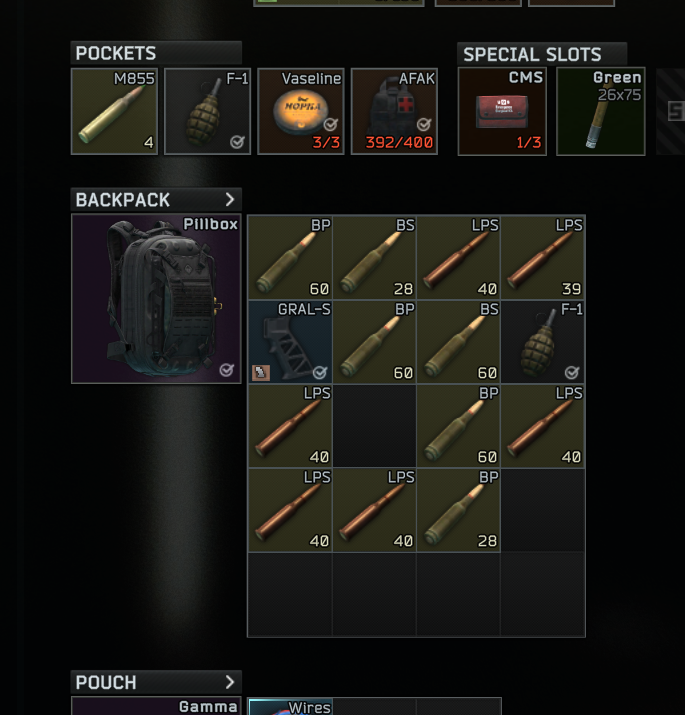Click the Green 26x75 flare cartridge
685x715 pixels.
coord(601,111)
